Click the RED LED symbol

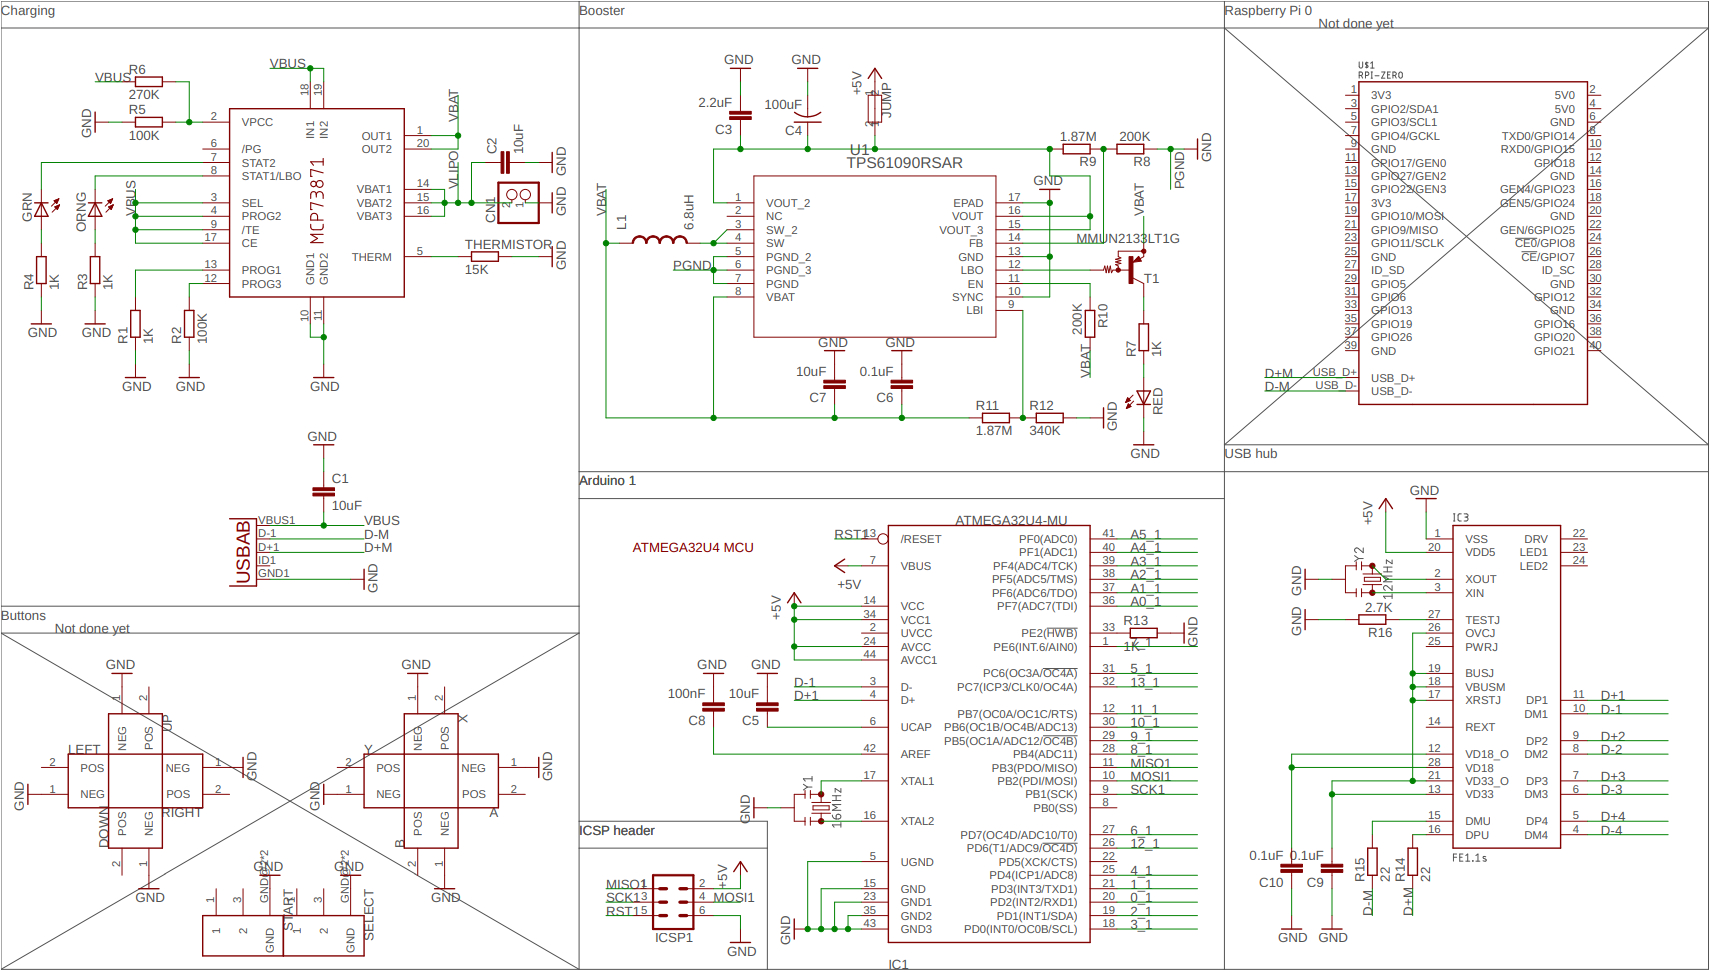click(x=1143, y=398)
